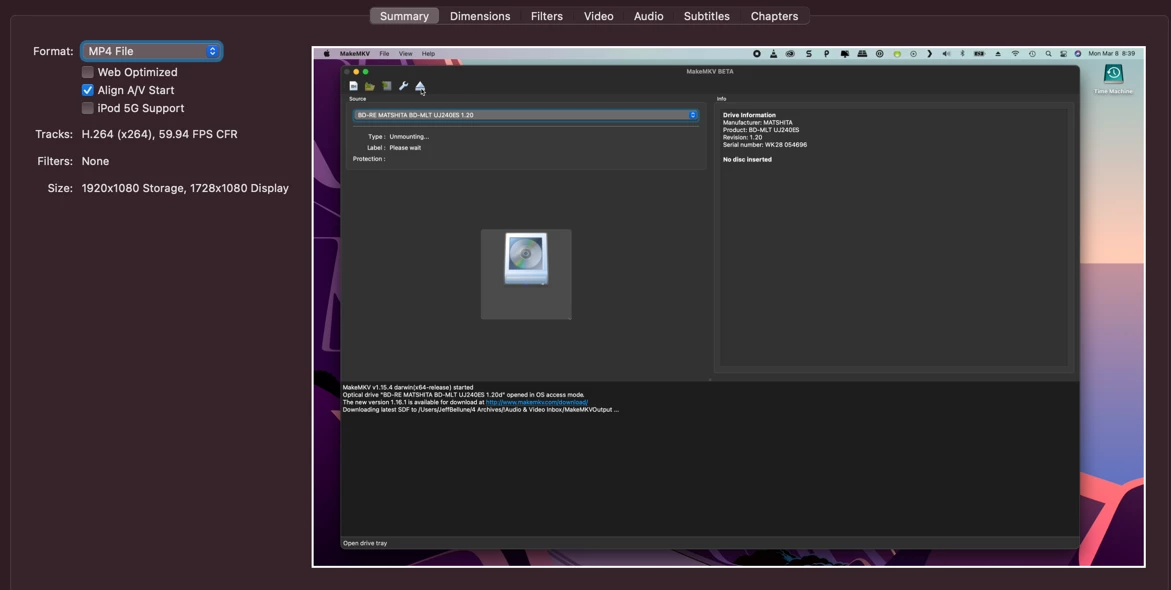Click the pause-circle menu bar icon
Viewport: 1171px width, 590px height.
tap(880, 54)
